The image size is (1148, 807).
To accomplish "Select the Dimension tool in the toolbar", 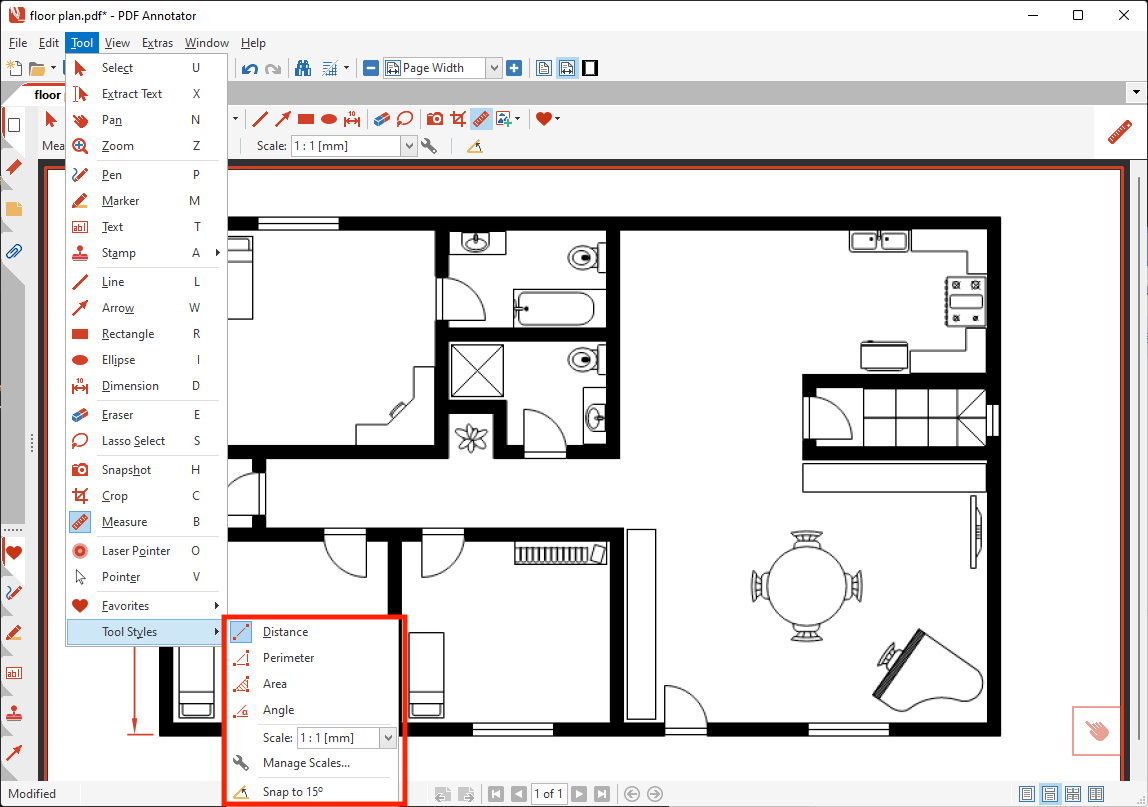I will click(352, 118).
